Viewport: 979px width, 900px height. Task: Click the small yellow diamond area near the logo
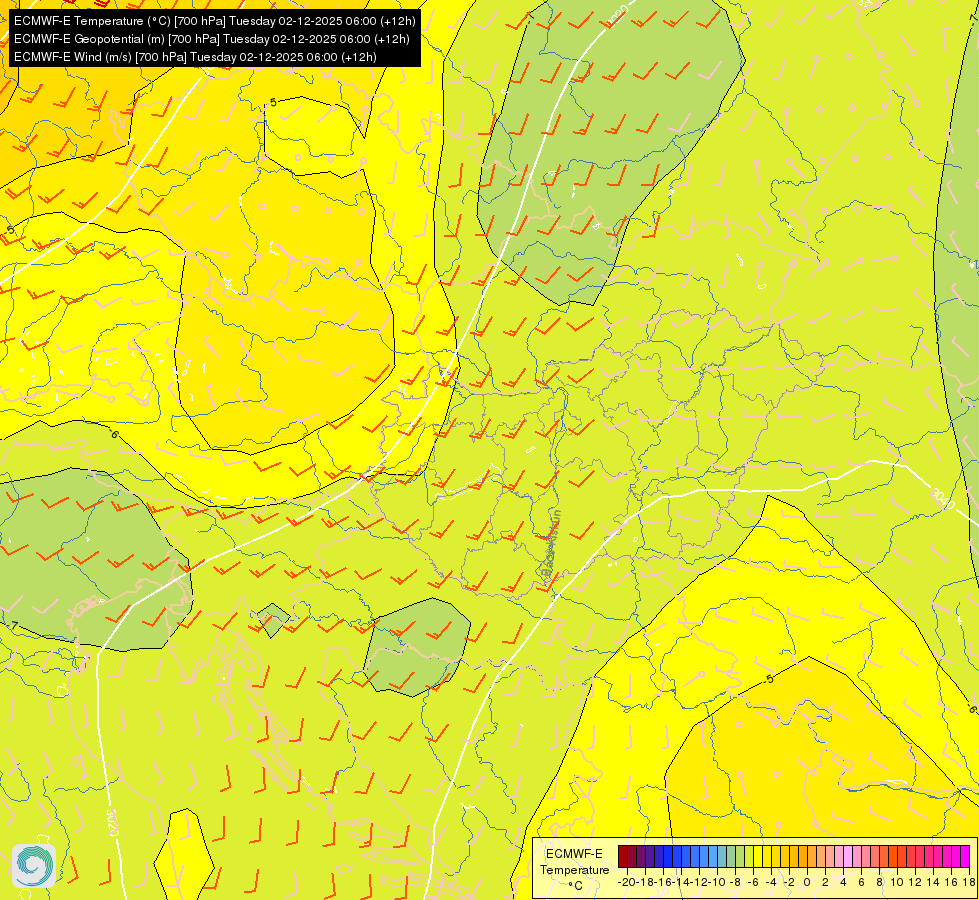coord(184,853)
